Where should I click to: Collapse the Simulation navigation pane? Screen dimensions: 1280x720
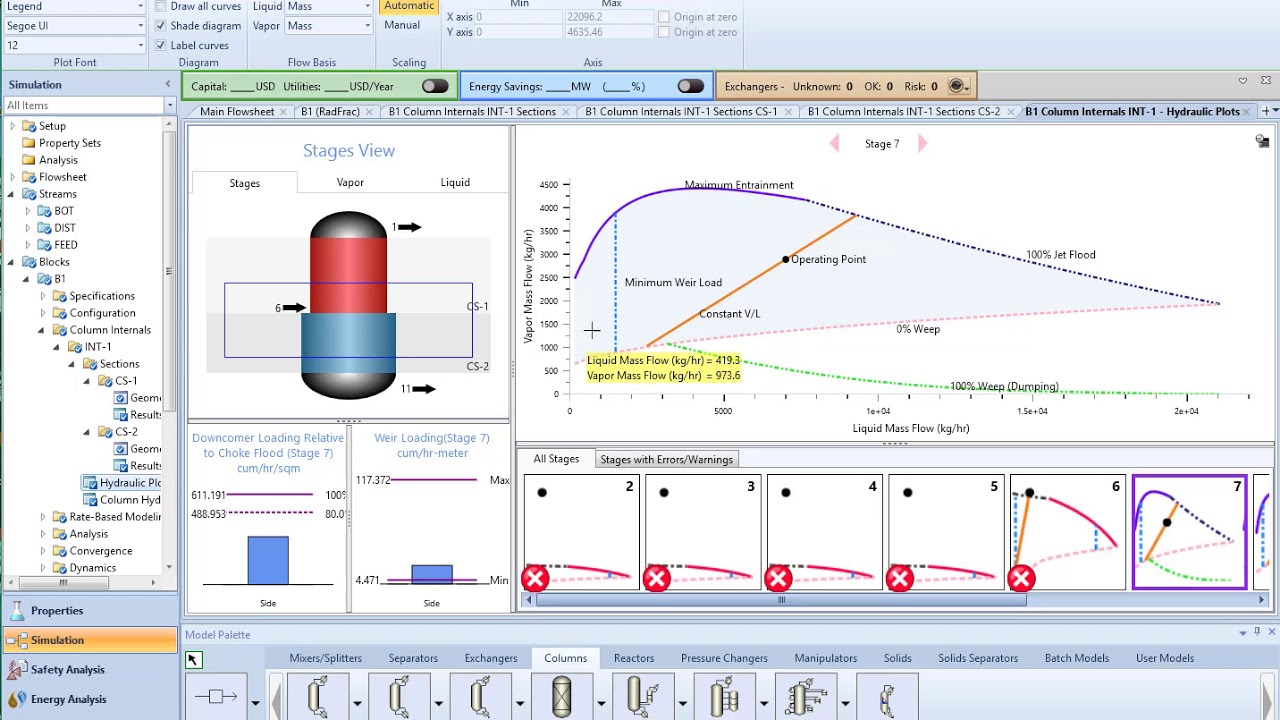(x=166, y=85)
